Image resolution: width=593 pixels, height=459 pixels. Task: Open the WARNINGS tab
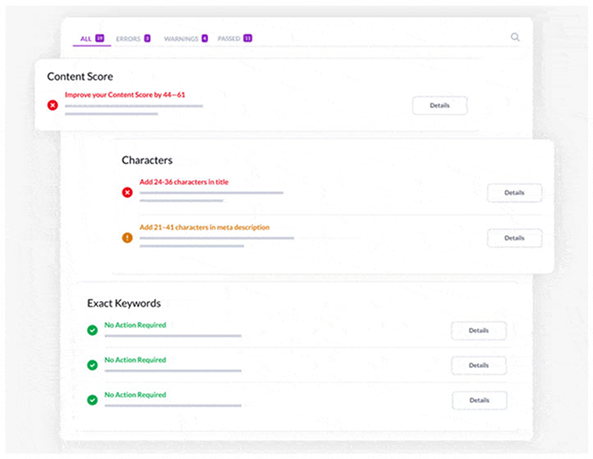[186, 39]
